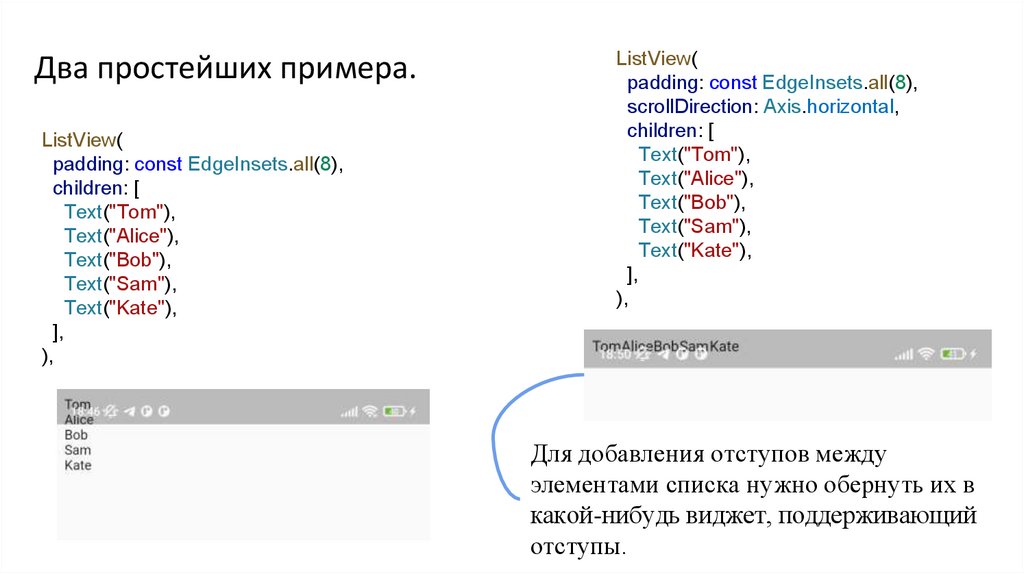Select the "Kate" list item in the left phone
Screen dimensions: 1024x574
click(78, 465)
